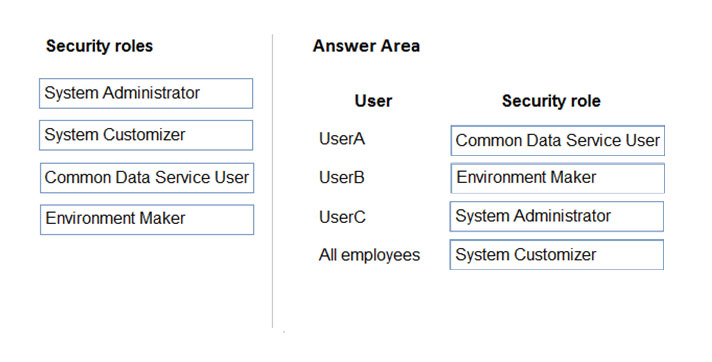Click UserA's Common Data Service User box
Image resolution: width=712 pixels, height=362 pixels.
click(x=558, y=141)
